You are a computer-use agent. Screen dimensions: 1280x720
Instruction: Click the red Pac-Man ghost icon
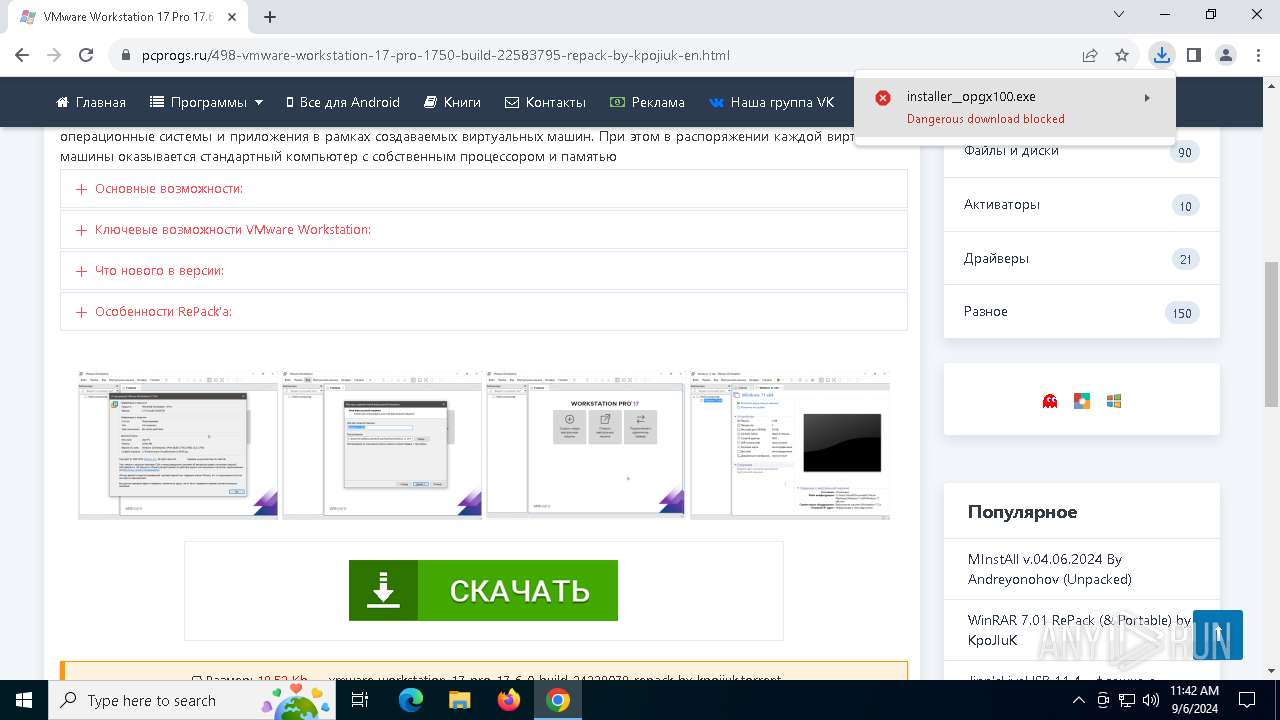click(1050, 401)
